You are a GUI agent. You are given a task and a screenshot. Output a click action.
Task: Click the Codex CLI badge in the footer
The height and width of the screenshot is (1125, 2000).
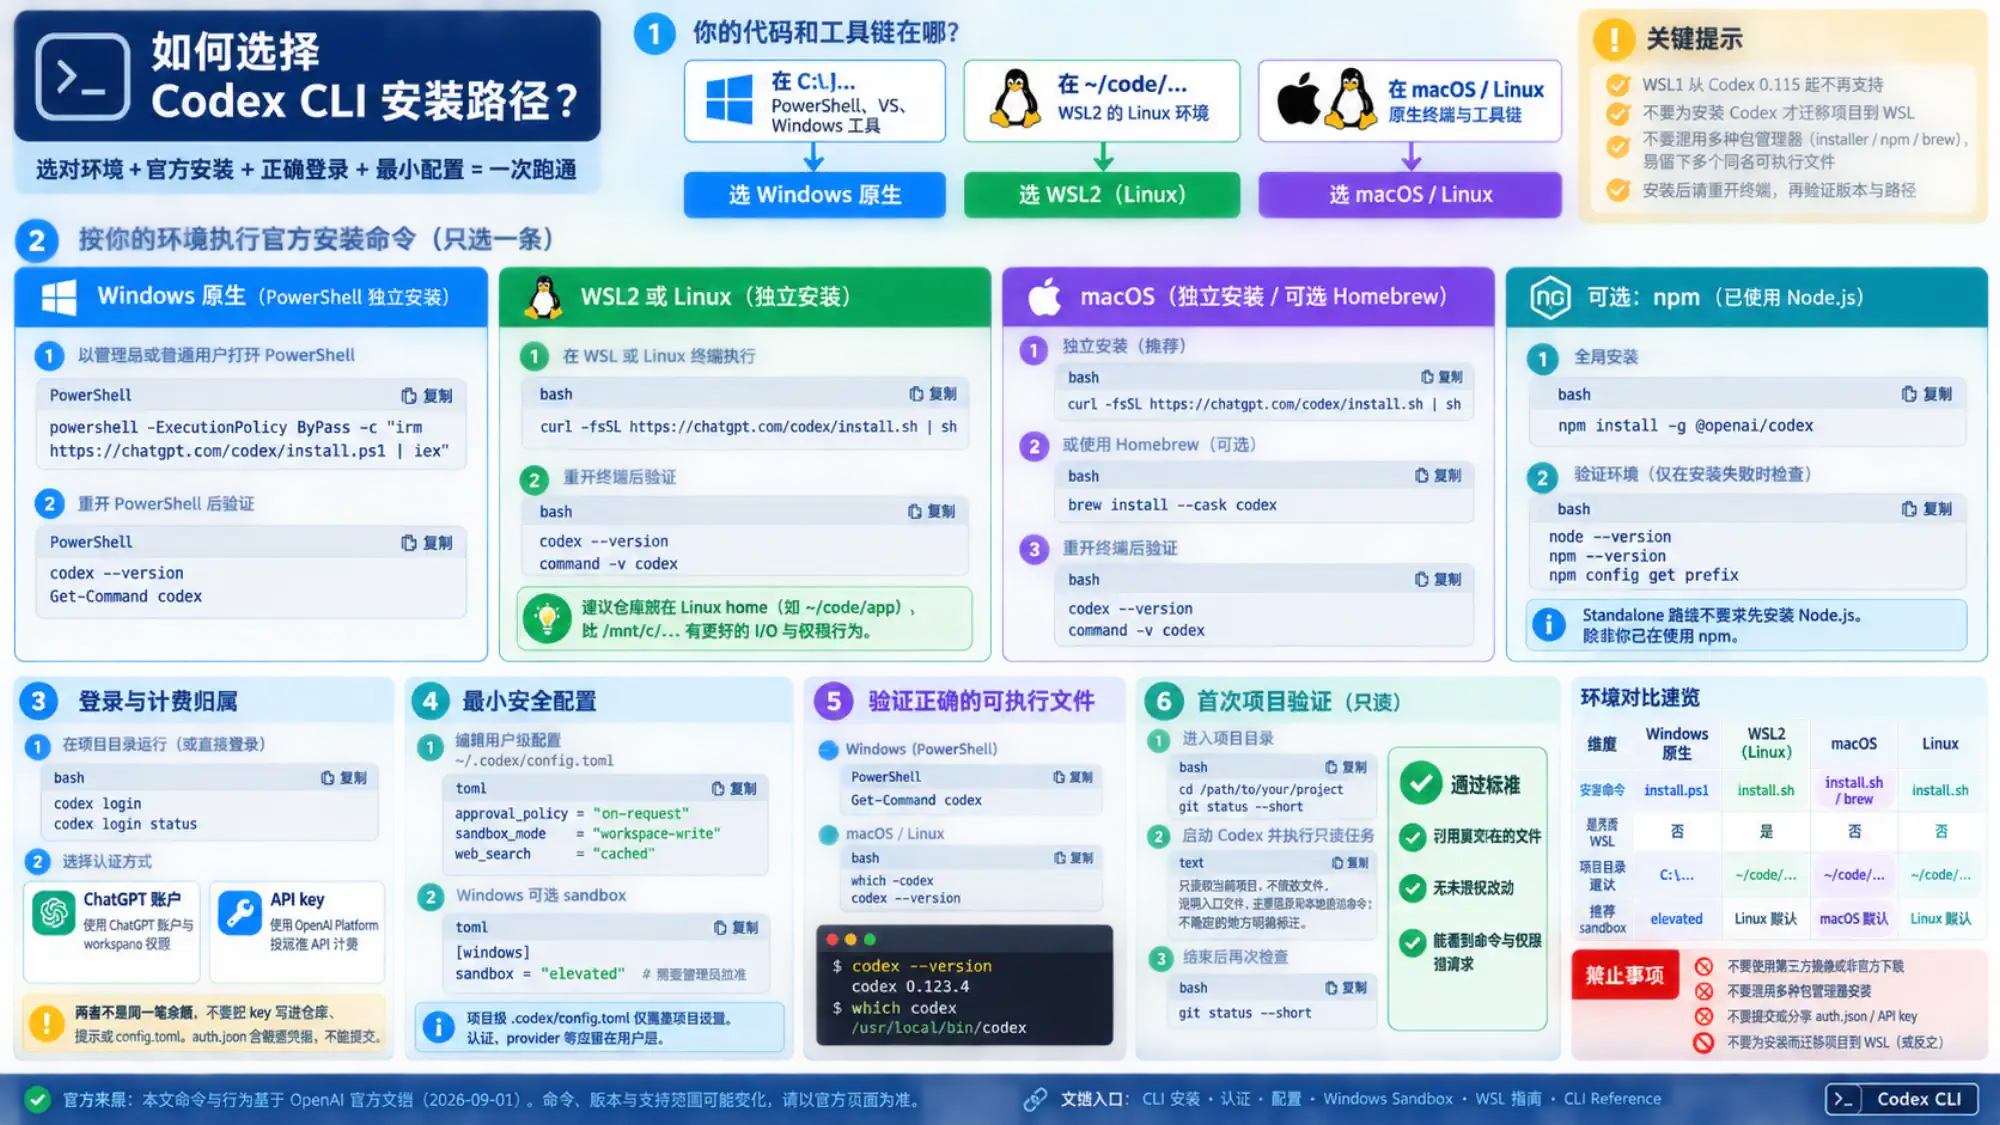(1902, 1099)
